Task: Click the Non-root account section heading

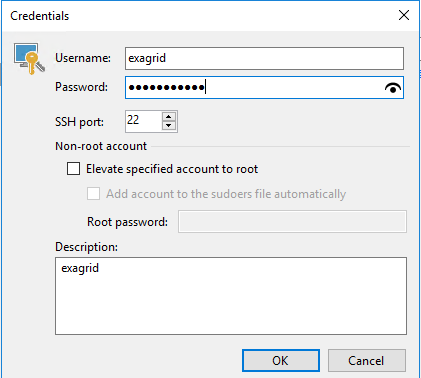Action: point(101,146)
